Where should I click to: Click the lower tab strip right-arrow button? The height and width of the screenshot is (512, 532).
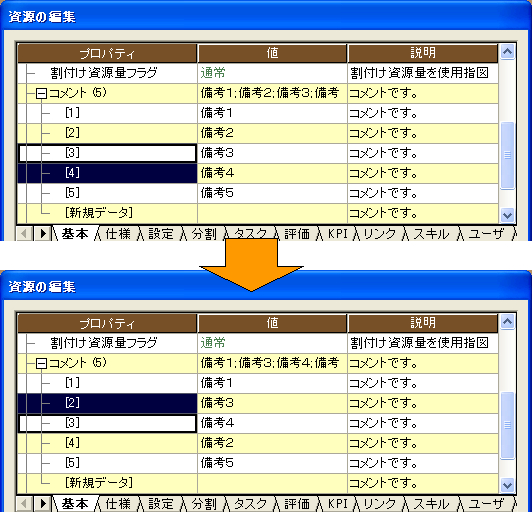coord(43,503)
